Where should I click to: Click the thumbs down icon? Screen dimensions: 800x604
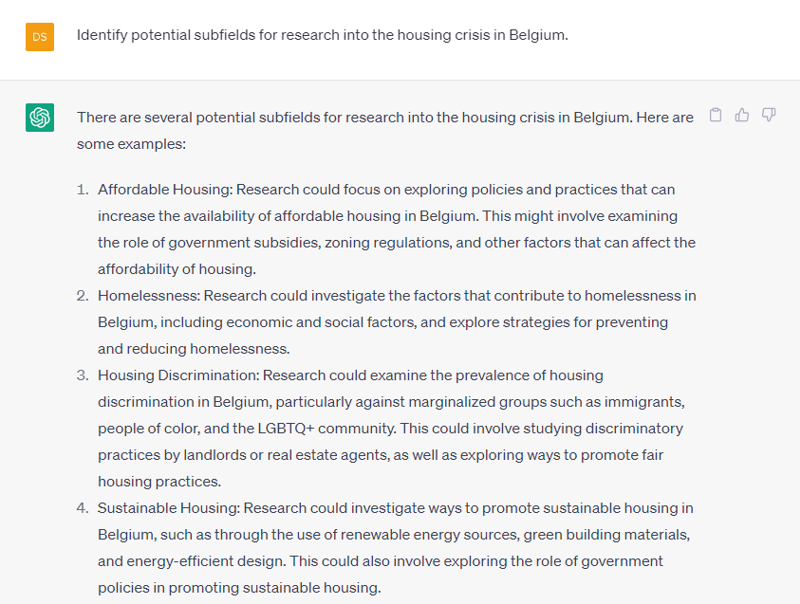coord(768,116)
